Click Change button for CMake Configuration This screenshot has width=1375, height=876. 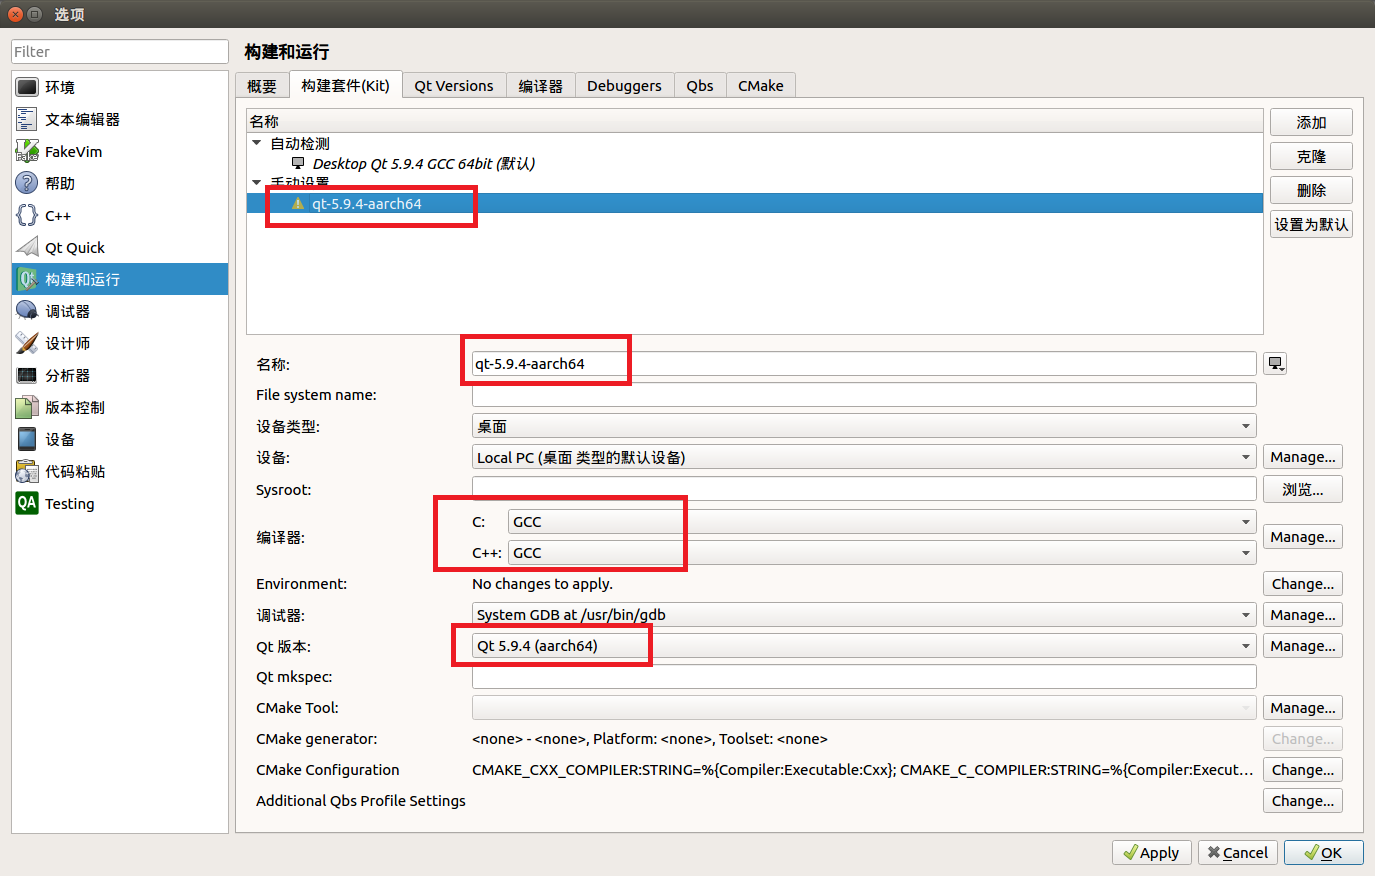pyautogui.click(x=1303, y=770)
